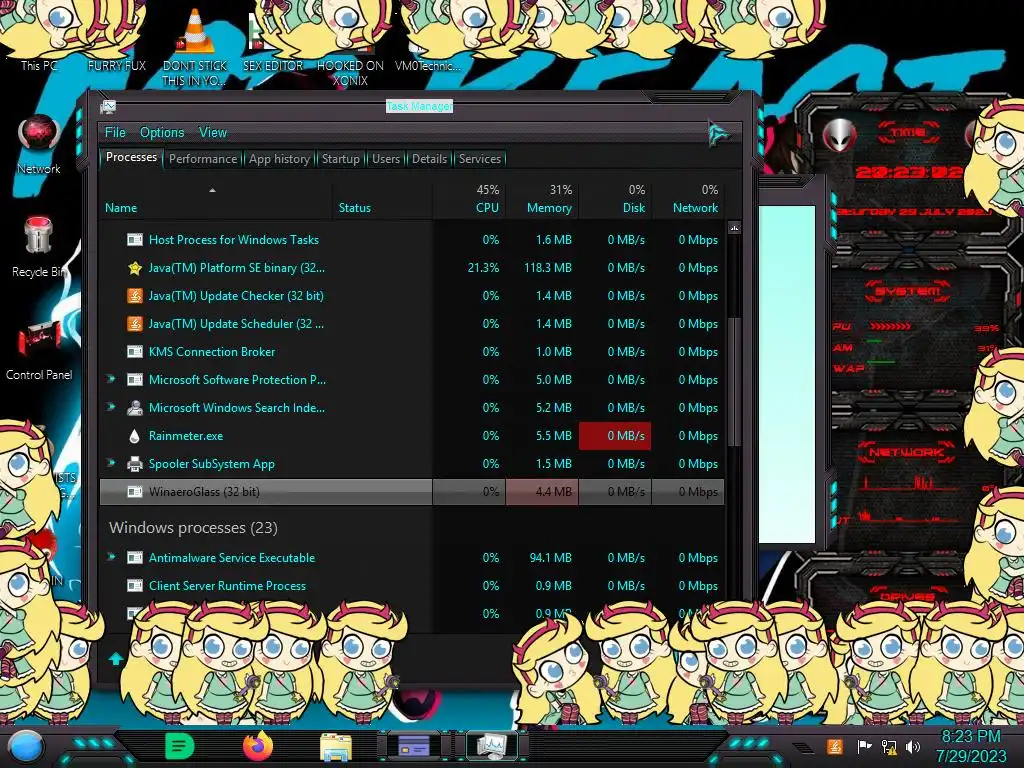Open the volume speaker tray icon
The width and height of the screenshot is (1024, 768).
pos(913,746)
